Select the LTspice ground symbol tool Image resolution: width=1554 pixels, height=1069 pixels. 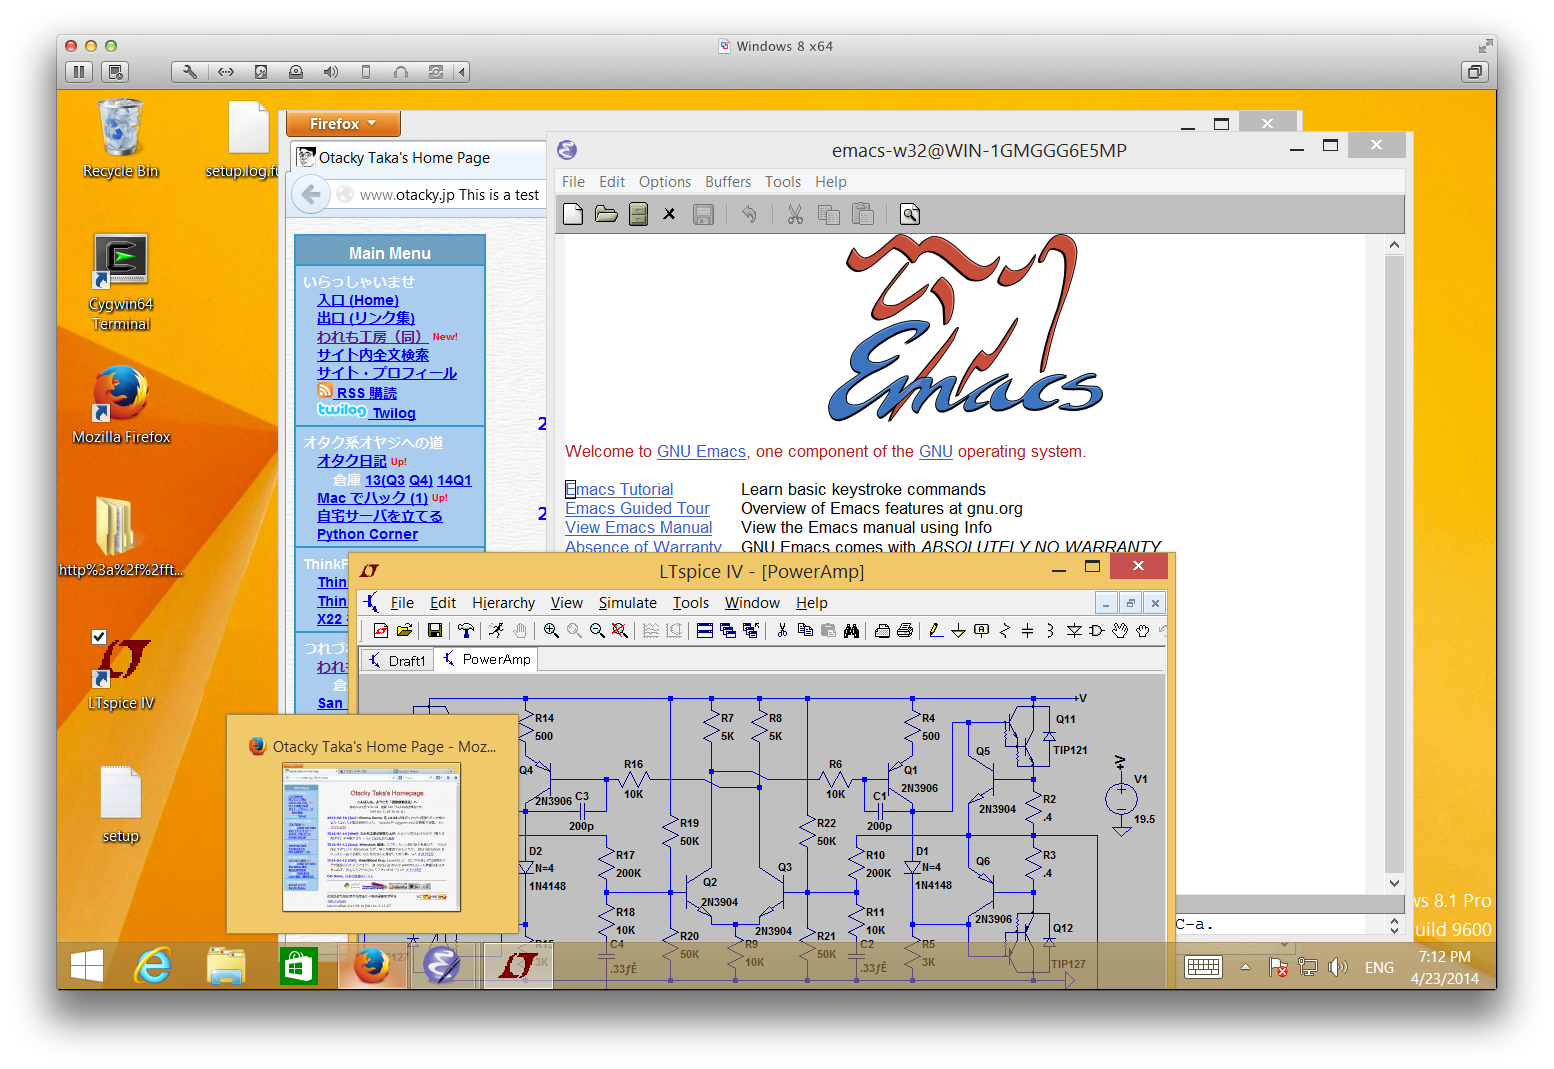[958, 630]
